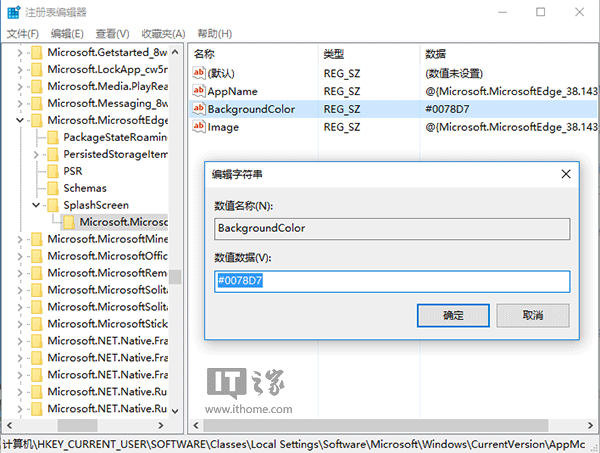Select the Microsoft.Media.PlayRea folder icon
600x453 pixels.
37,86
